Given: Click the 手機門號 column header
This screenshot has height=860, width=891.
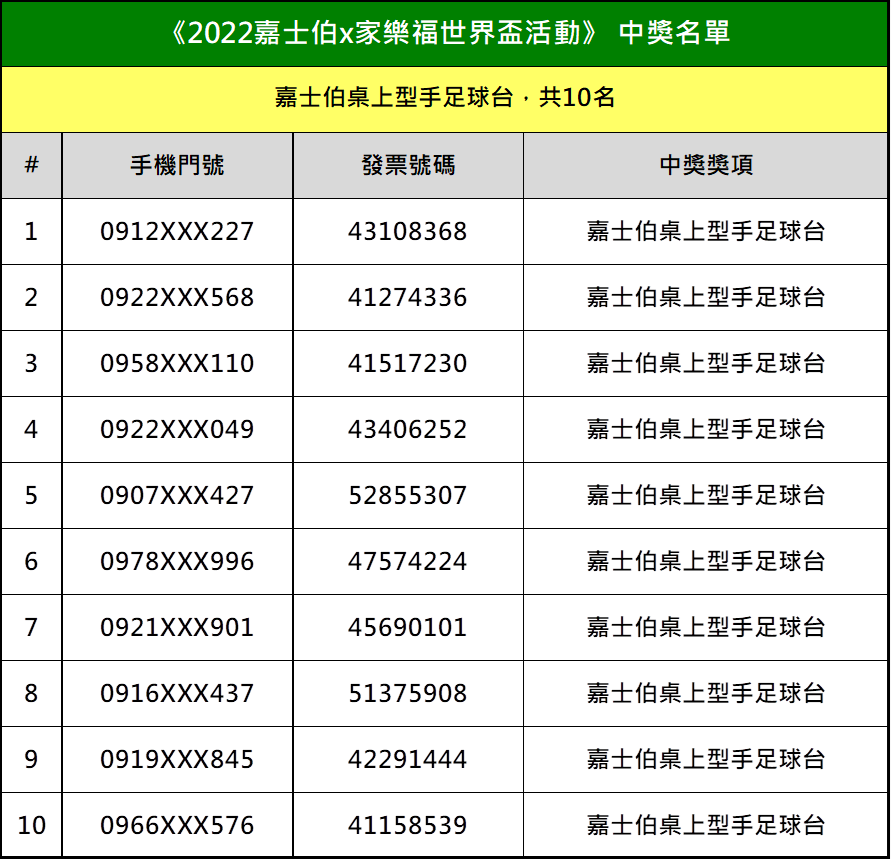Looking at the screenshot, I should tap(177, 165).
